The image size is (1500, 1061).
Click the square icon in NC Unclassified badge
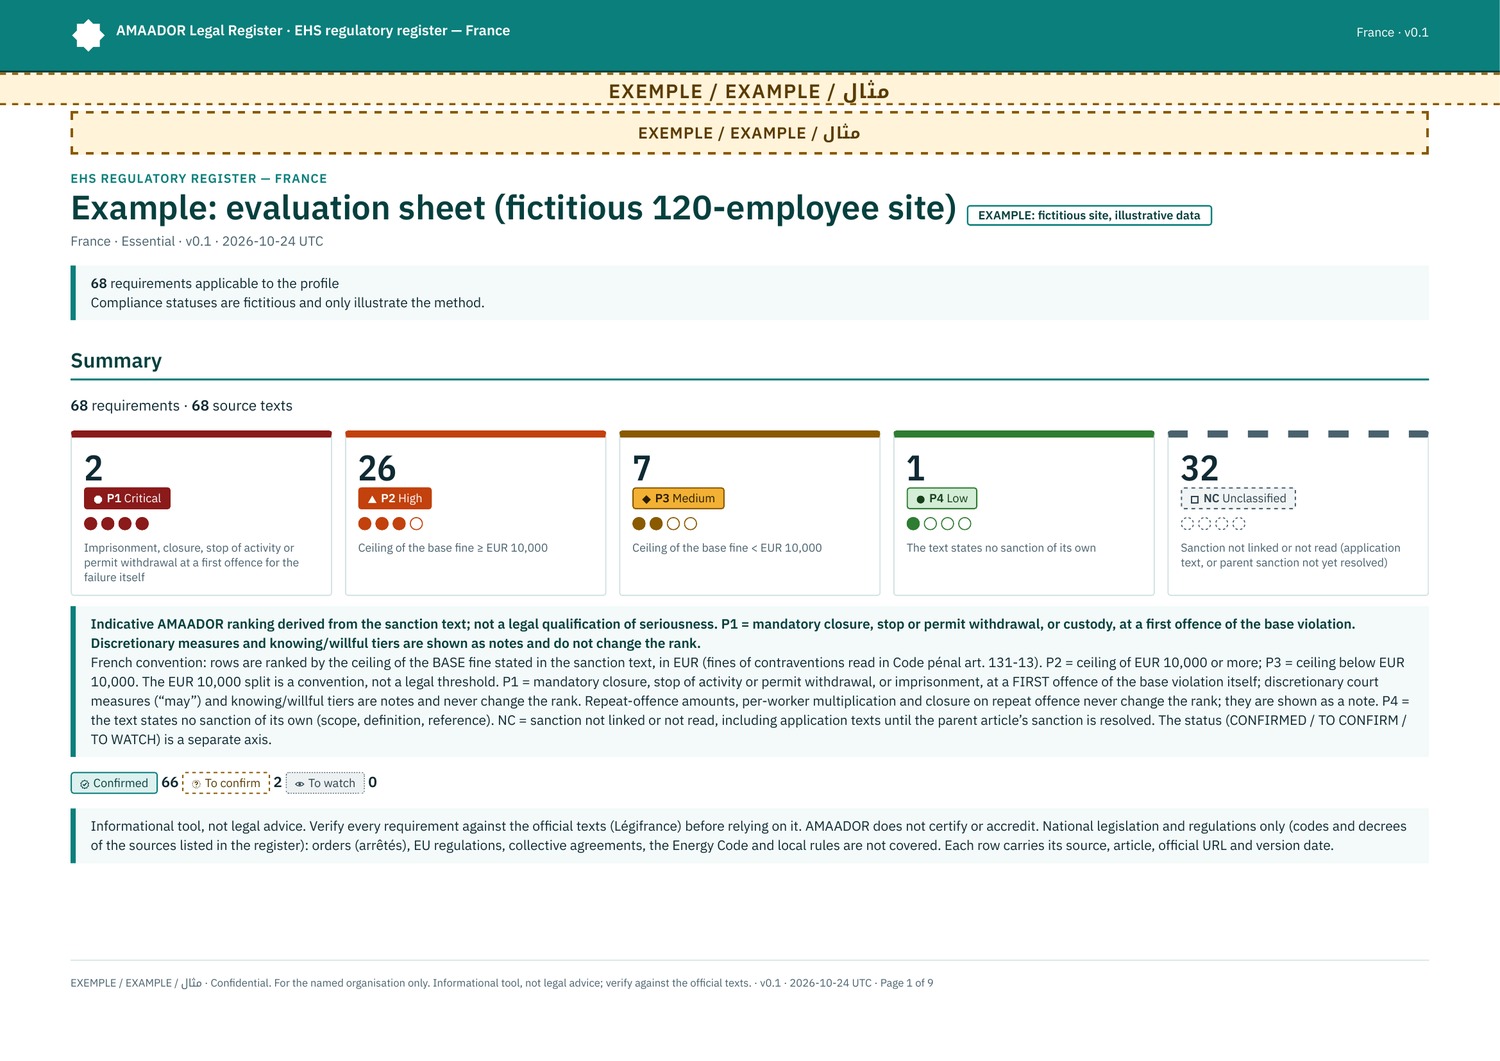pyautogui.click(x=1194, y=499)
